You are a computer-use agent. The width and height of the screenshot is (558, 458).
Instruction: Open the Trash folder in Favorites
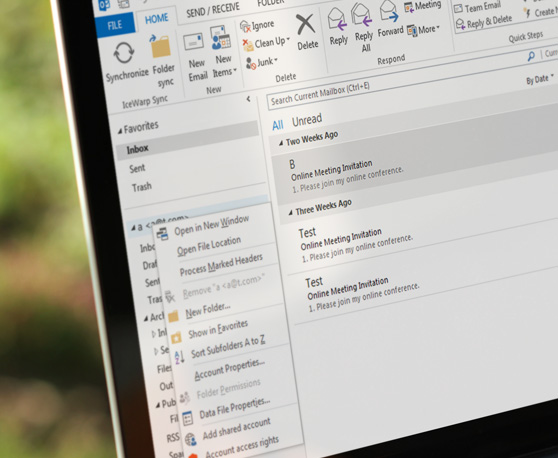click(142, 186)
